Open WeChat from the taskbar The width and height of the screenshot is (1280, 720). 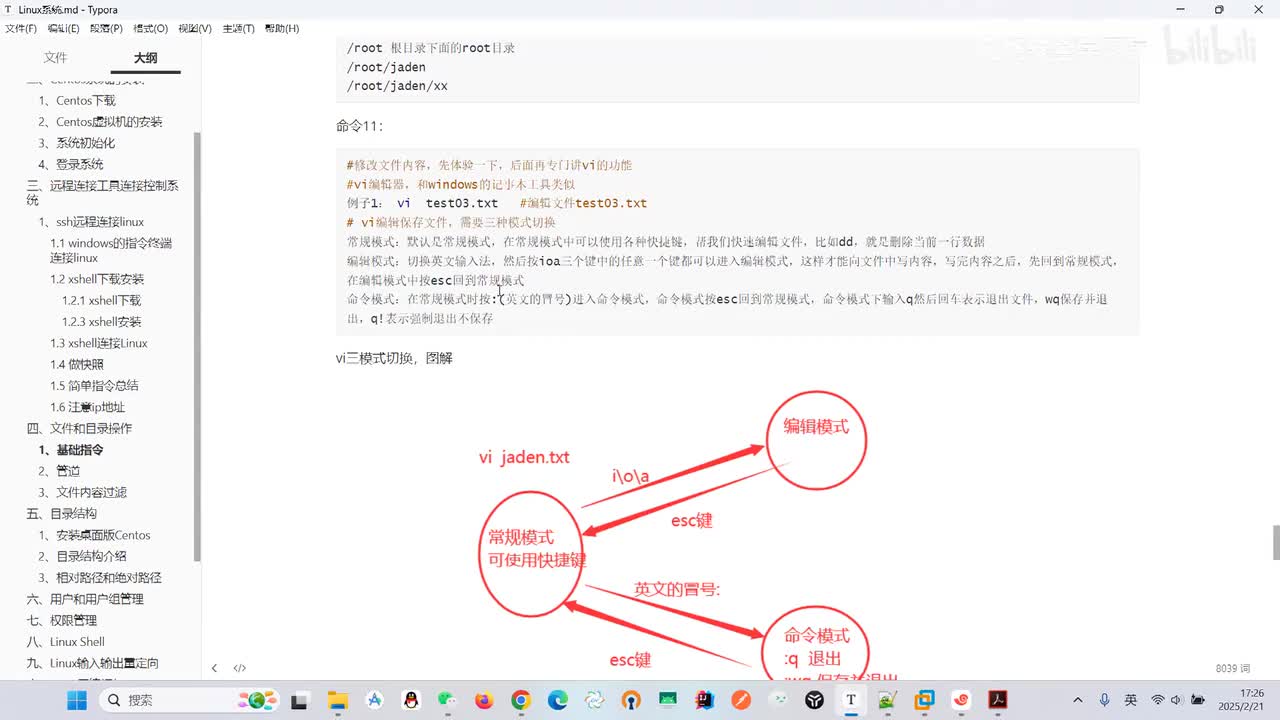click(x=446, y=700)
